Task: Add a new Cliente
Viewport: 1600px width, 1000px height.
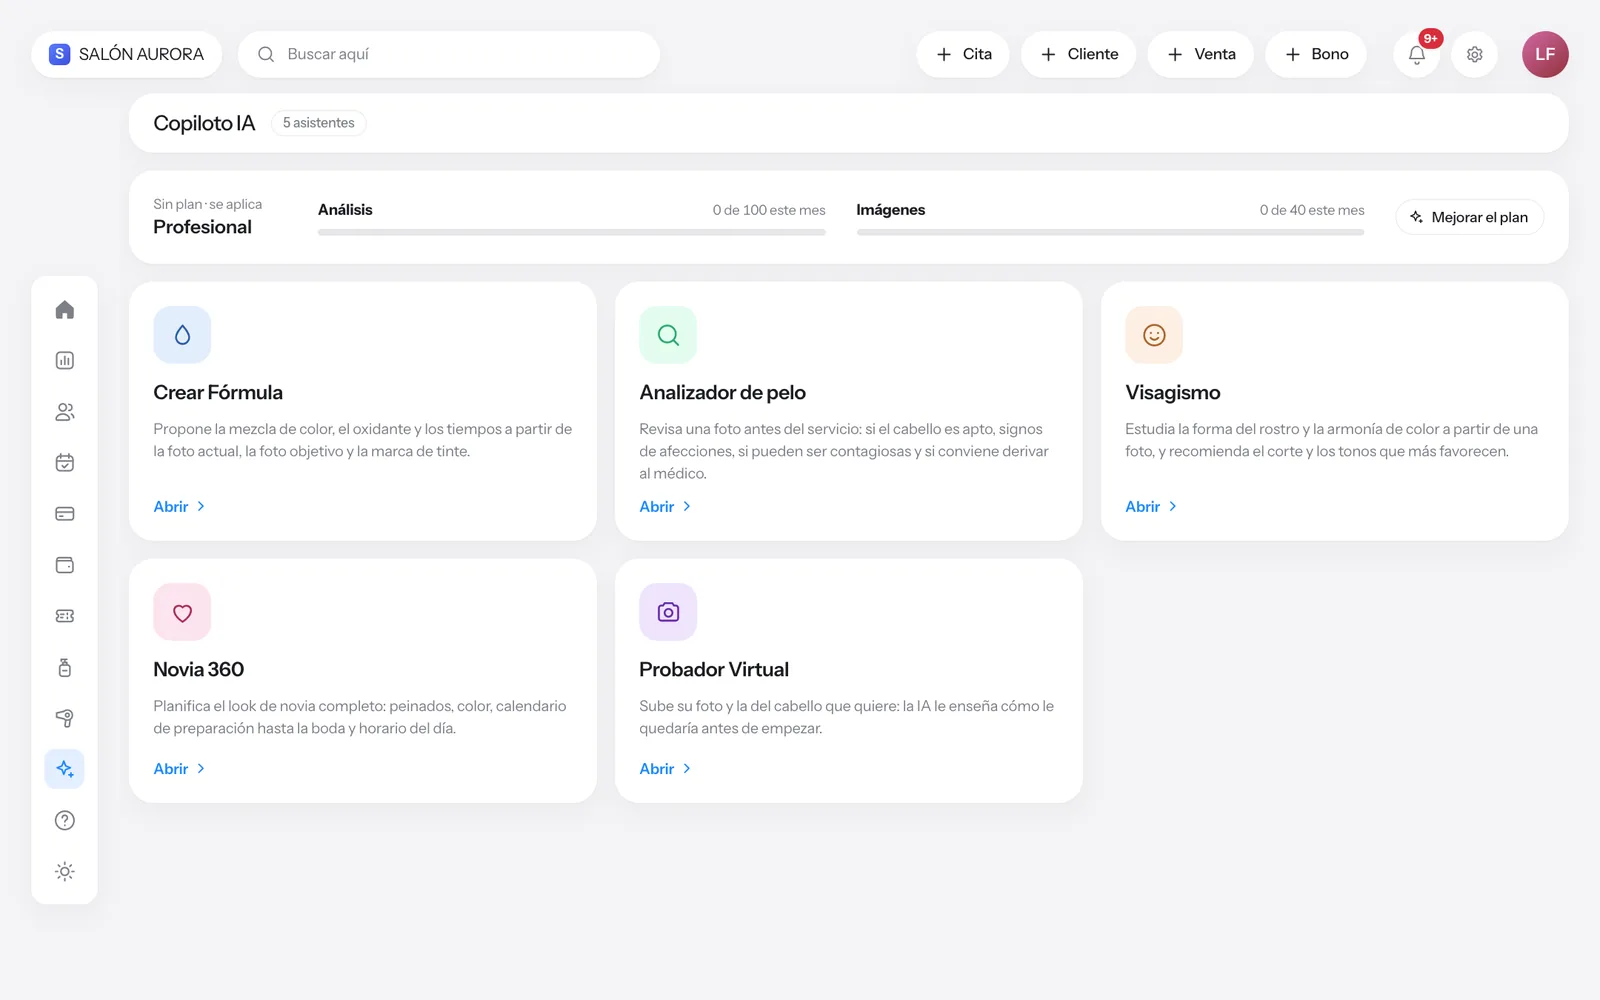Action: [1078, 54]
